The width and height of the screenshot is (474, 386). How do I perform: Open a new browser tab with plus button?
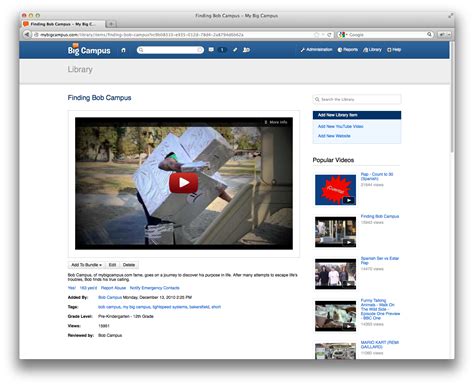[111, 24]
